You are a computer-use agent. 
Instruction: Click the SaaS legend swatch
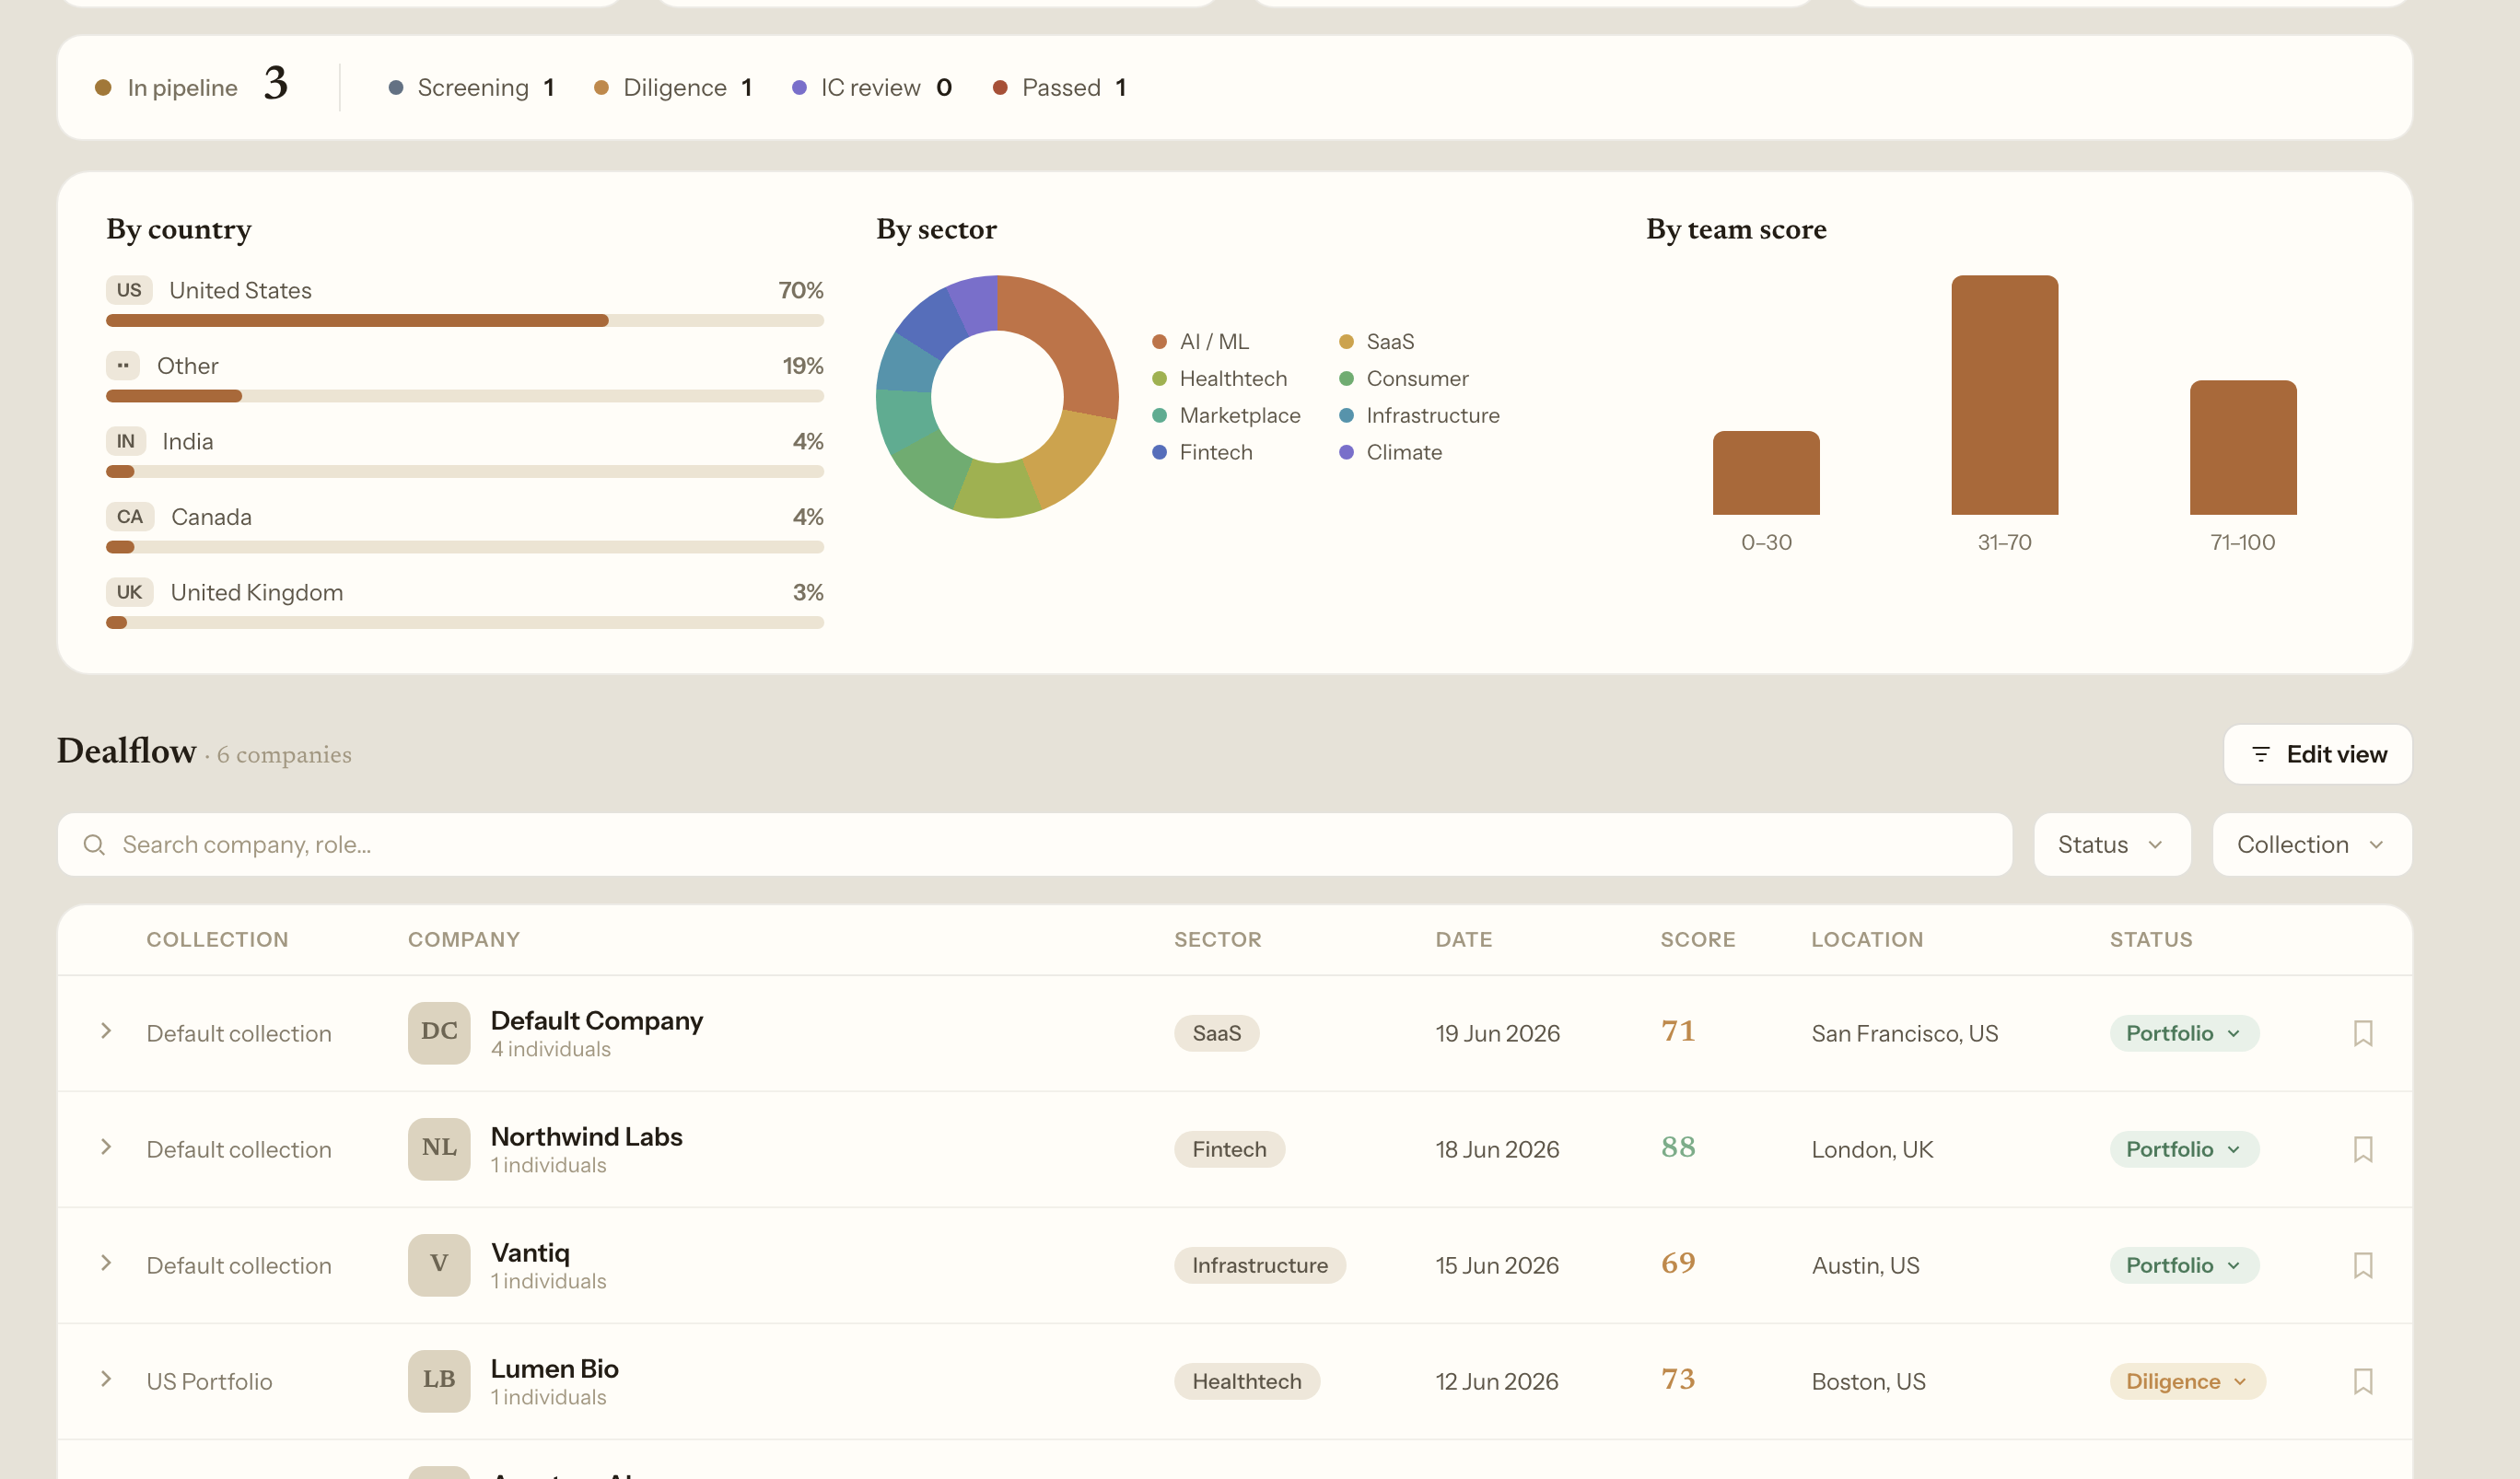click(1346, 342)
